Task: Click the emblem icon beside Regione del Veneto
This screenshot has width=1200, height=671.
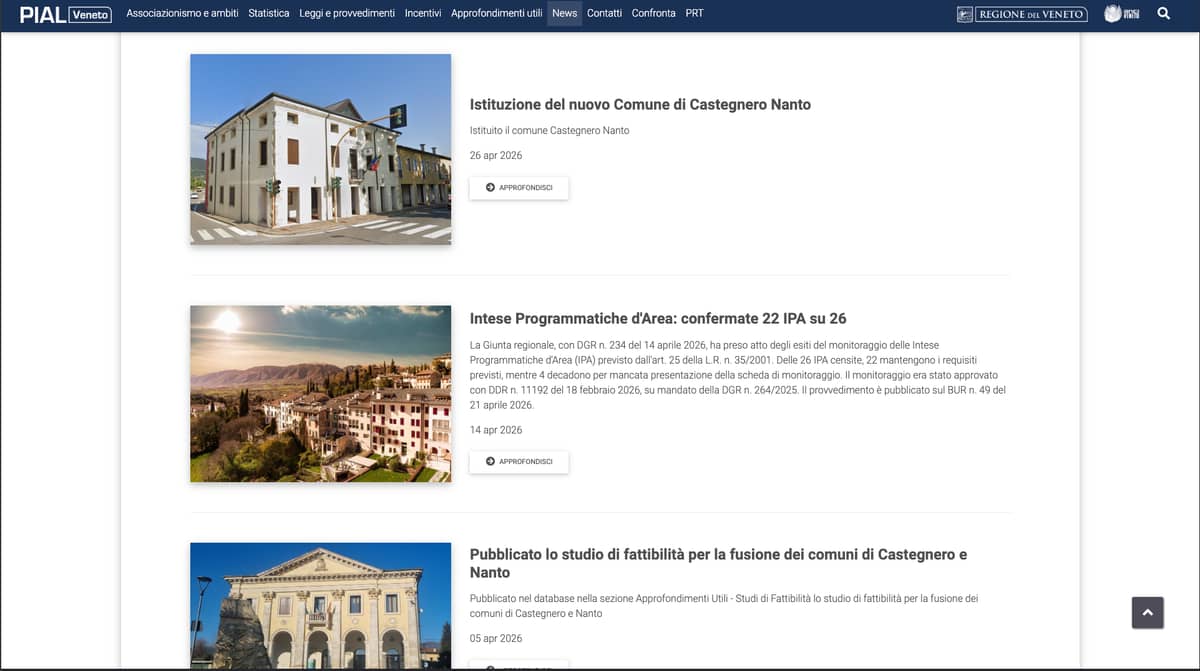Action: 1122,14
